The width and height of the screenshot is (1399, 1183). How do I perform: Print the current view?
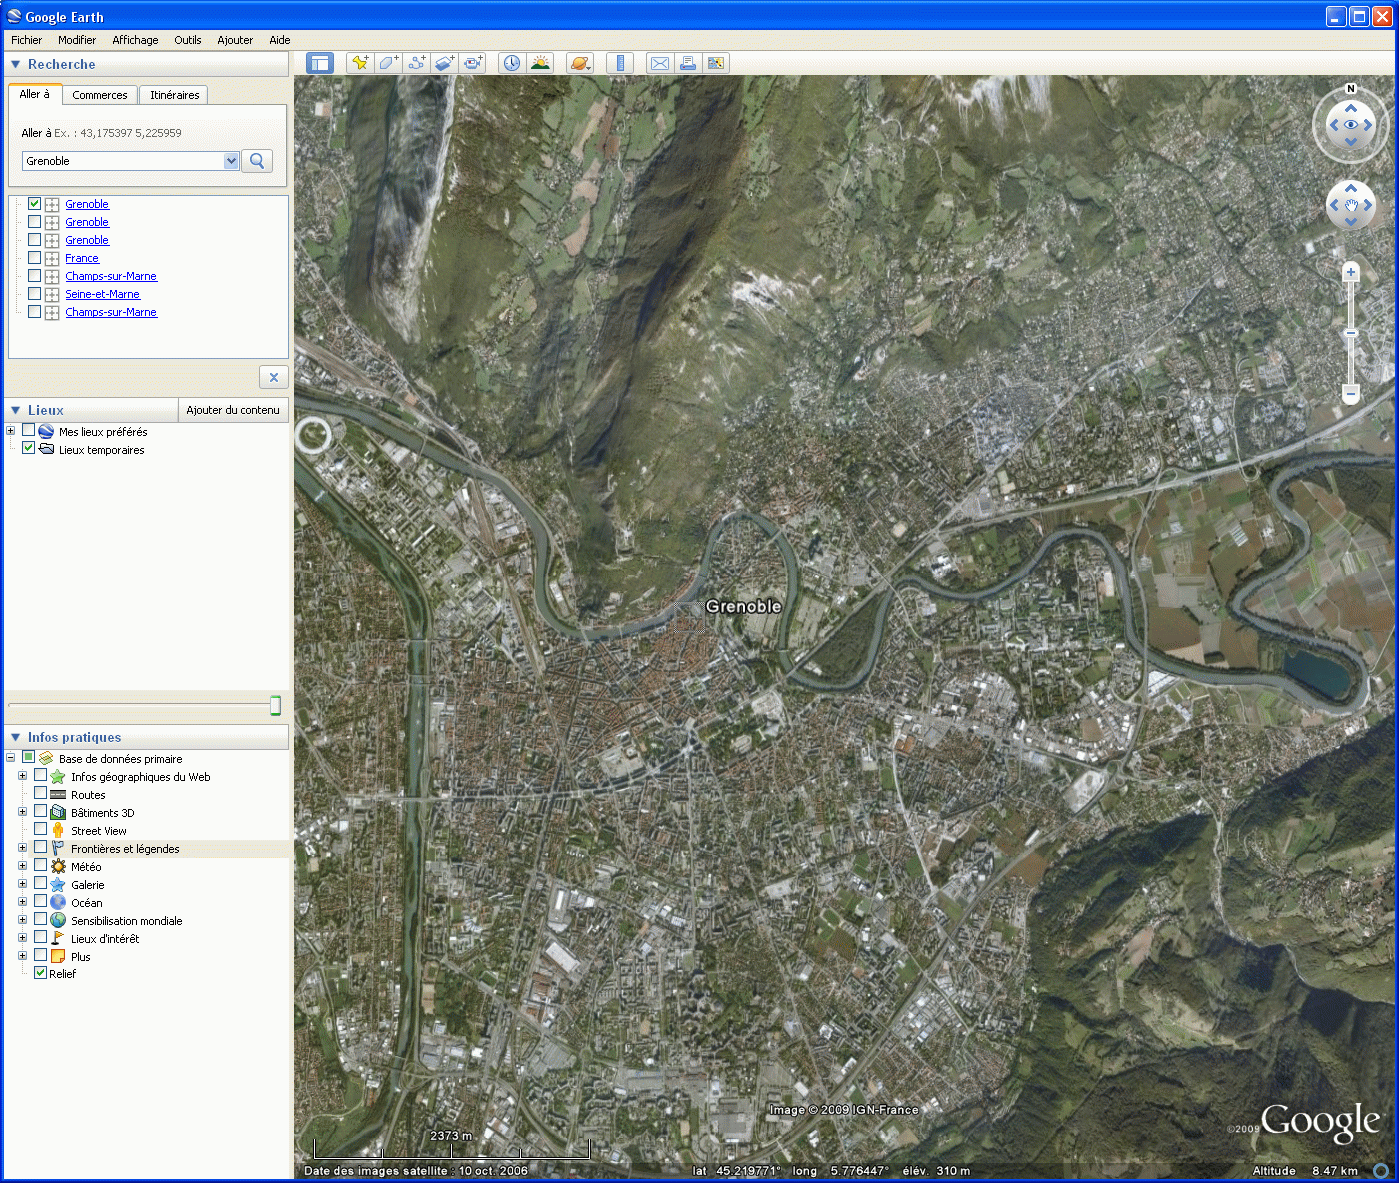(687, 63)
